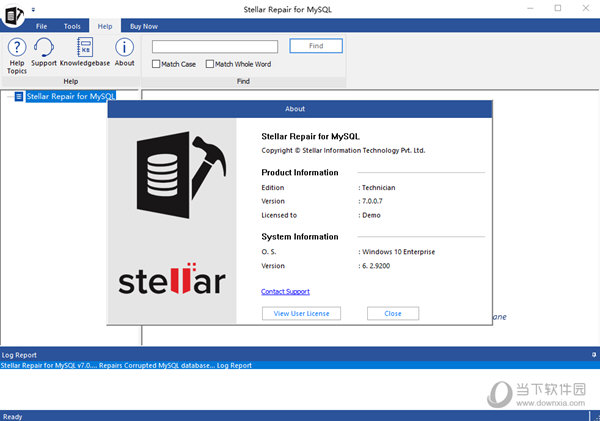Select Stellar Repair for MySQL tree item
The width and height of the screenshot is (600, 421).
point(71,96)
